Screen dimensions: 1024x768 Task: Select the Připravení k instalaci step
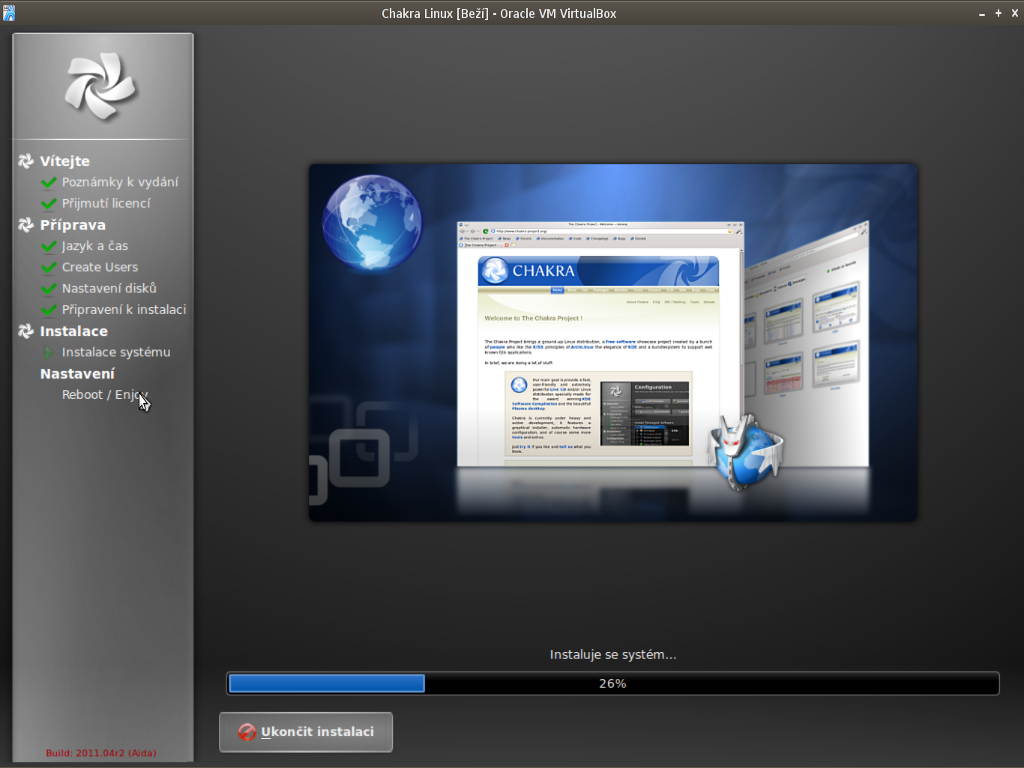coord(123,310)
